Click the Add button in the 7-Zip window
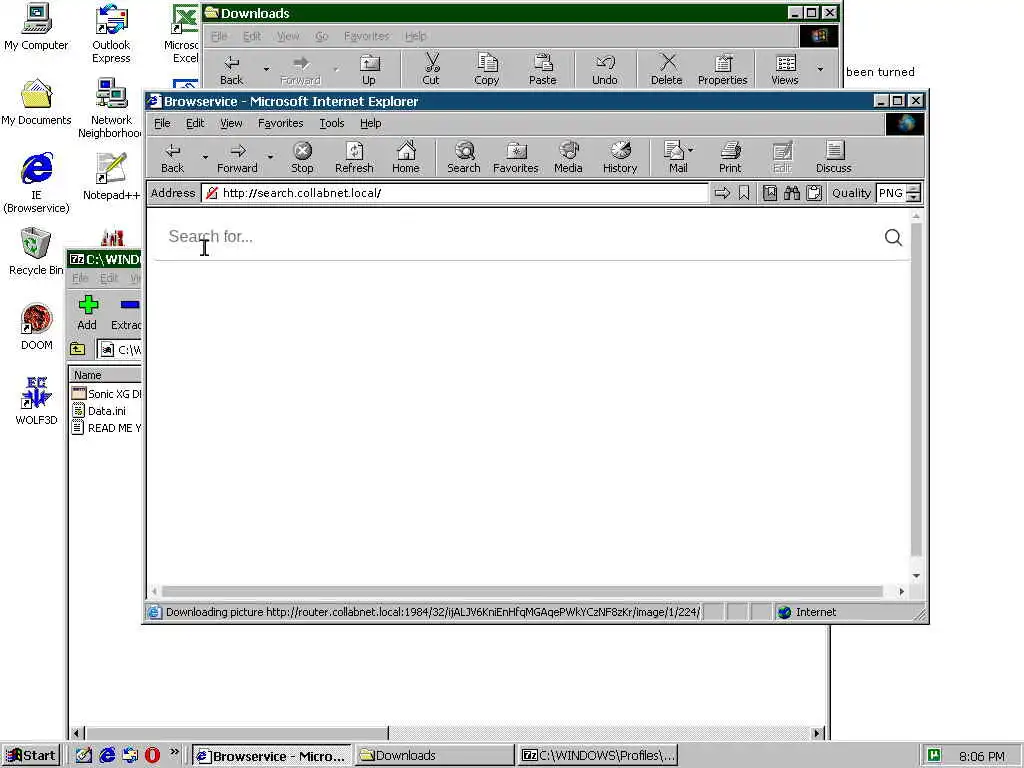 click(x=87, y=313)
